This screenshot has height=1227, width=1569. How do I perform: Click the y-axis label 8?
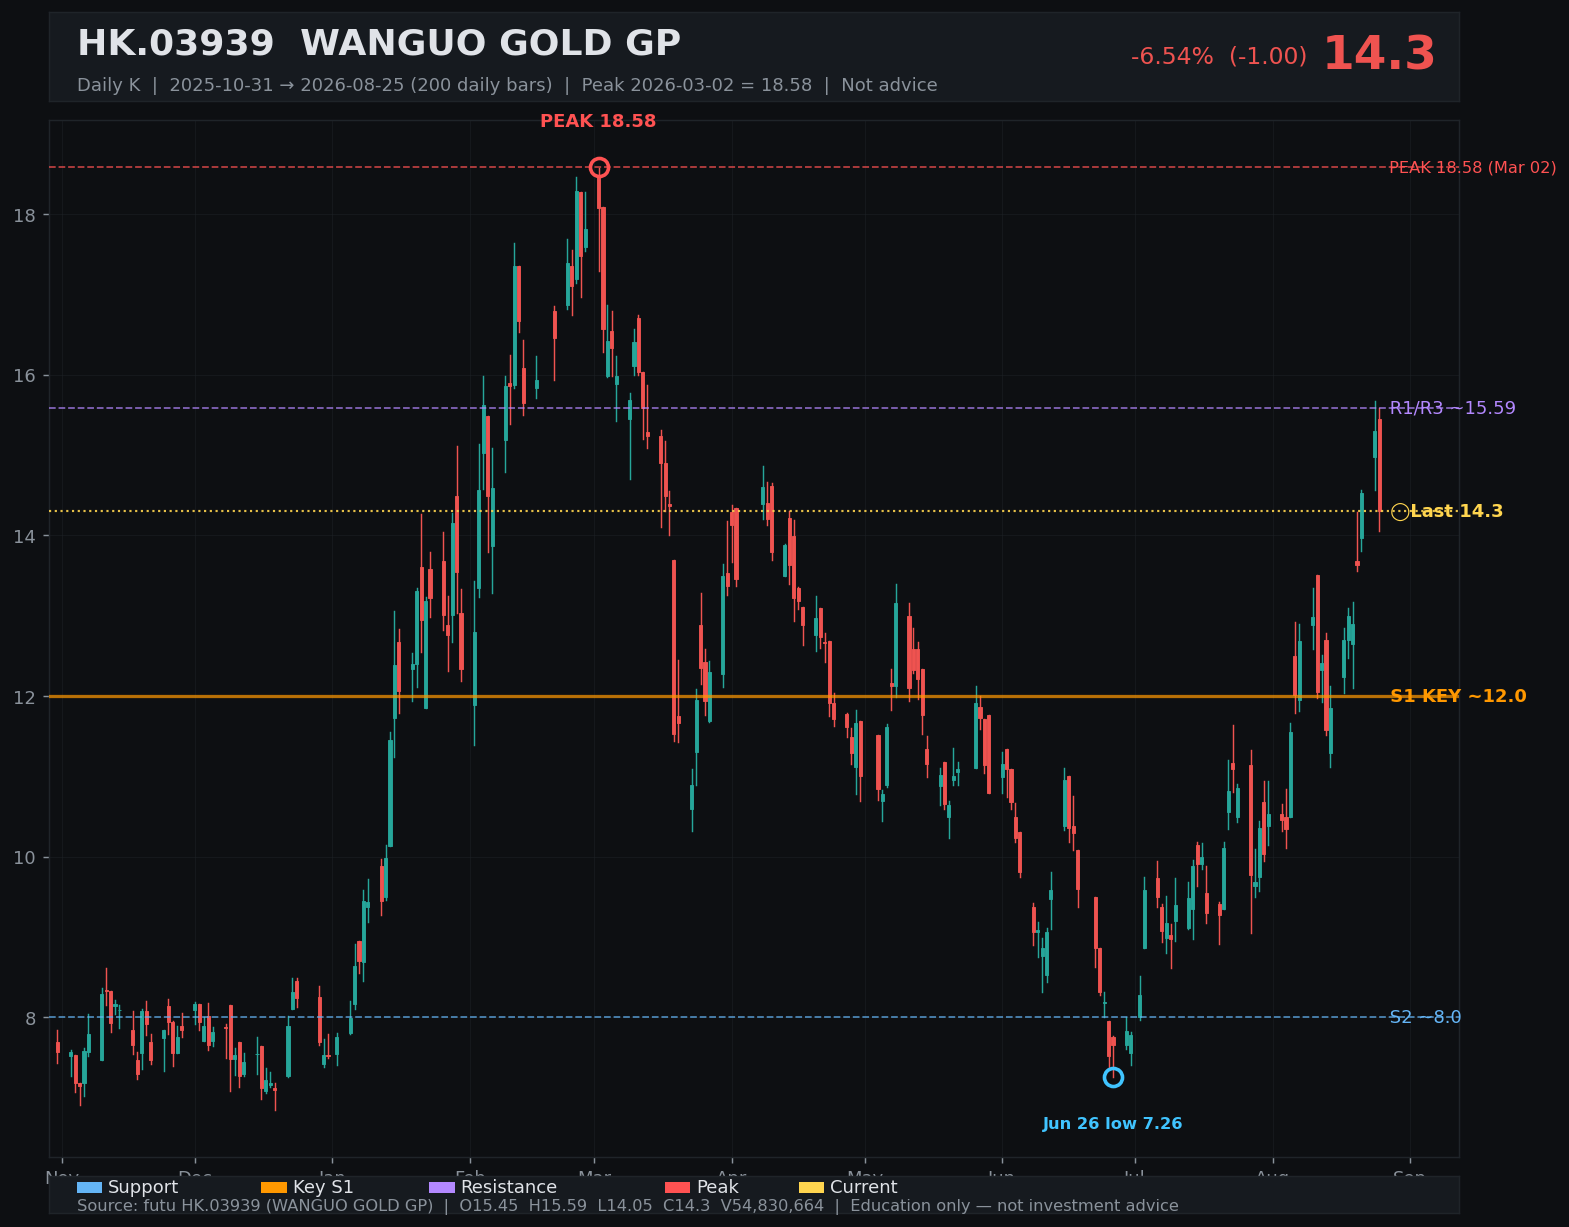[31, 1018]
